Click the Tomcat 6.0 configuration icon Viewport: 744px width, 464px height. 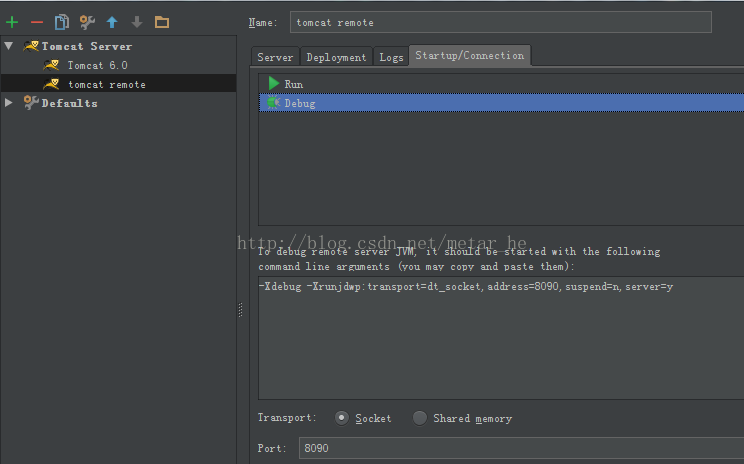click(x=51, y=65)
